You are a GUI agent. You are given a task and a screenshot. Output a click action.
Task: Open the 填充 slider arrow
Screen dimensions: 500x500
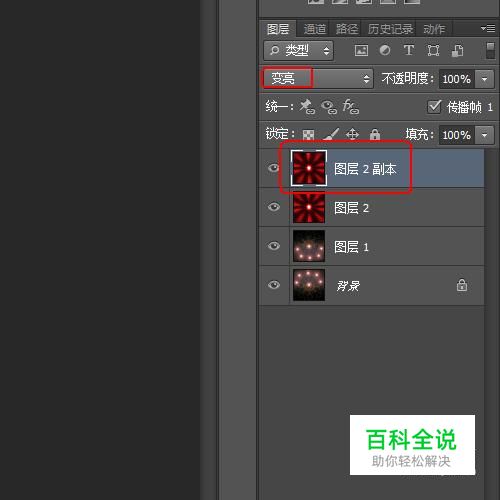coord(484,135)
